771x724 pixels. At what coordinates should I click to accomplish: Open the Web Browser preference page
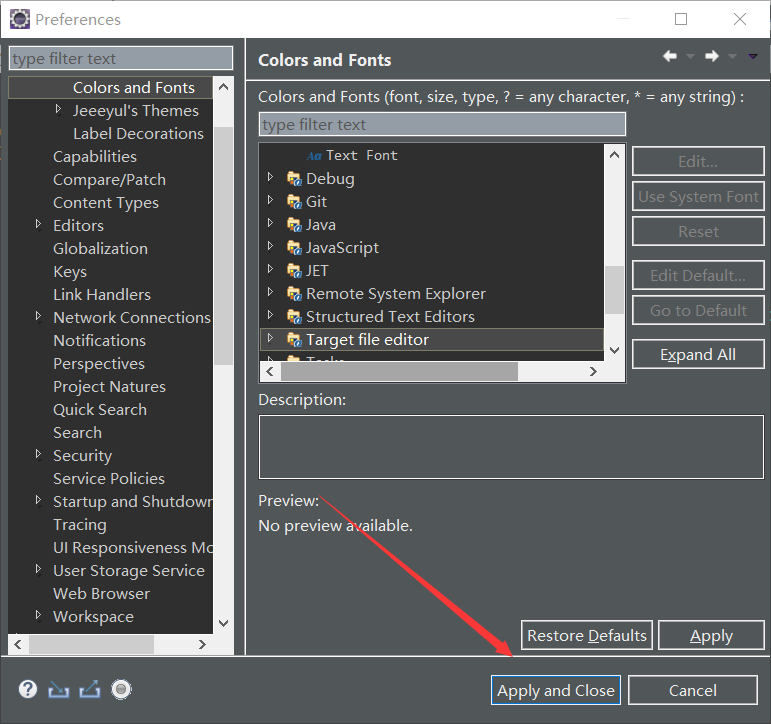point(101,594)
